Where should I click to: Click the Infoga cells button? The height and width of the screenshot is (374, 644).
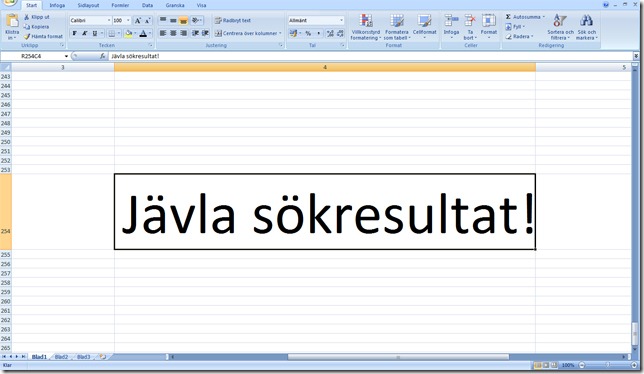pos(451,26)
